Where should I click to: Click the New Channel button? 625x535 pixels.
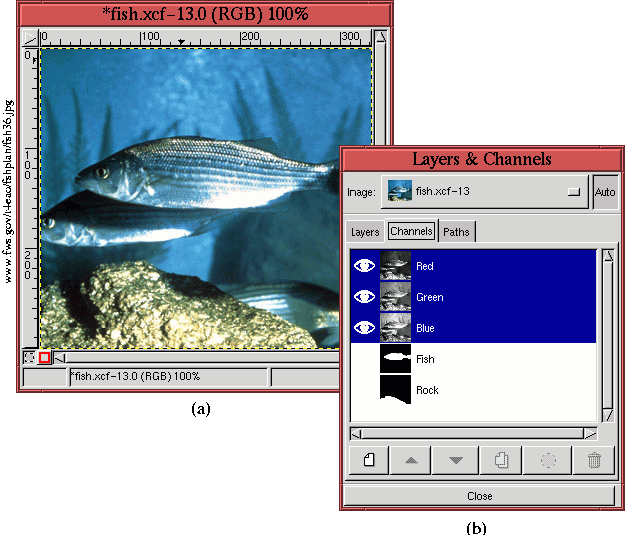click(368, 460)
